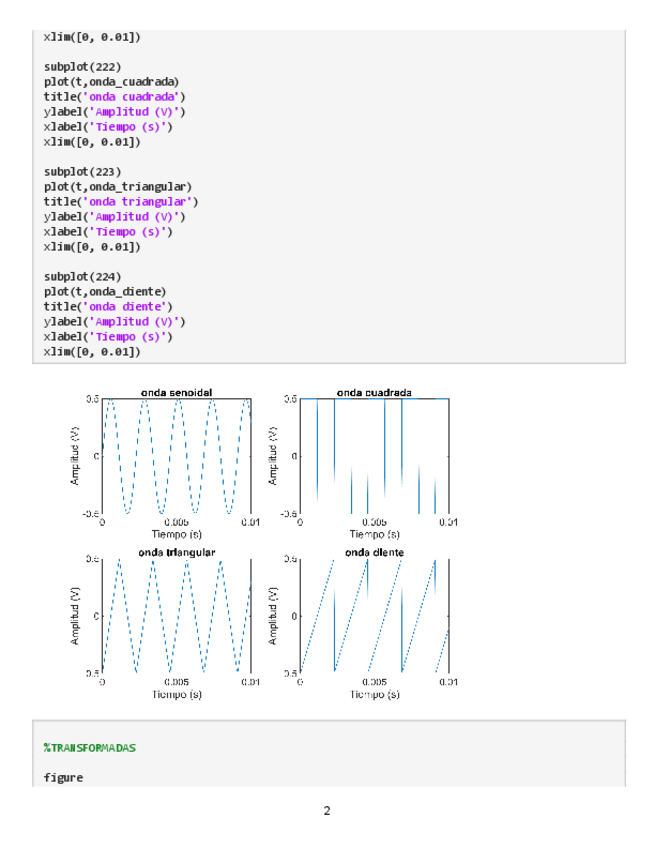Click inside the onda diente plot

pyautogui.click(x=374, y=615)
